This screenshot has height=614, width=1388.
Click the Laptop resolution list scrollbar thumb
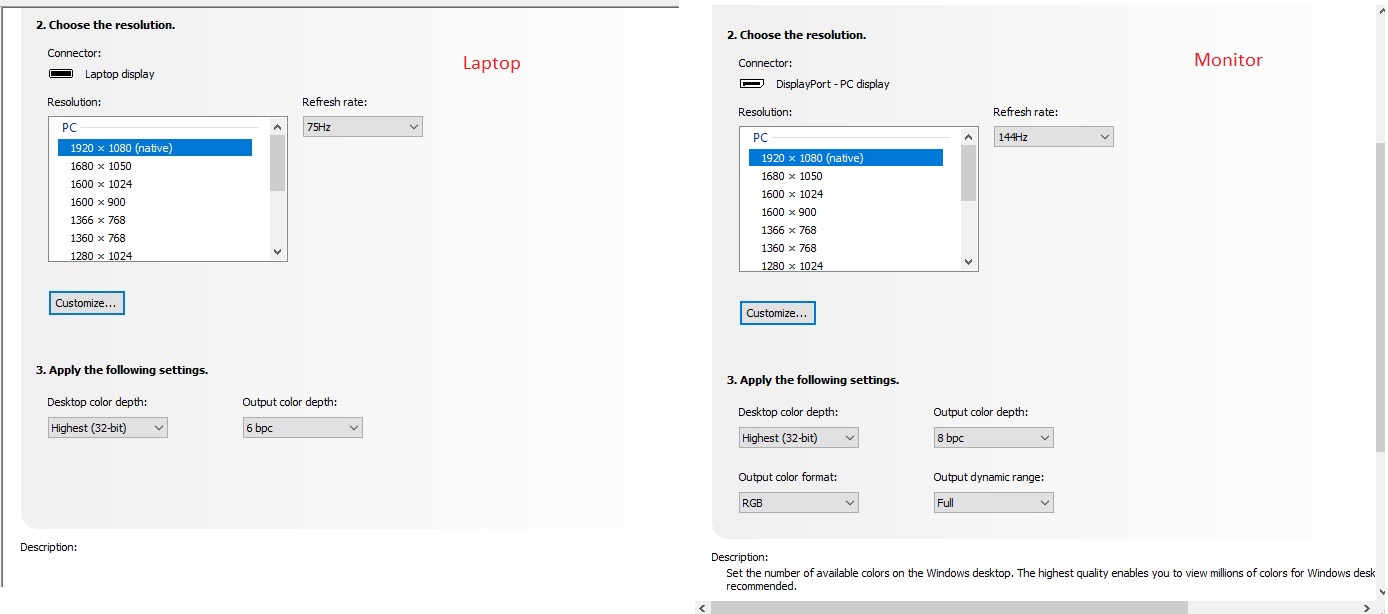(x=278, y=163)
